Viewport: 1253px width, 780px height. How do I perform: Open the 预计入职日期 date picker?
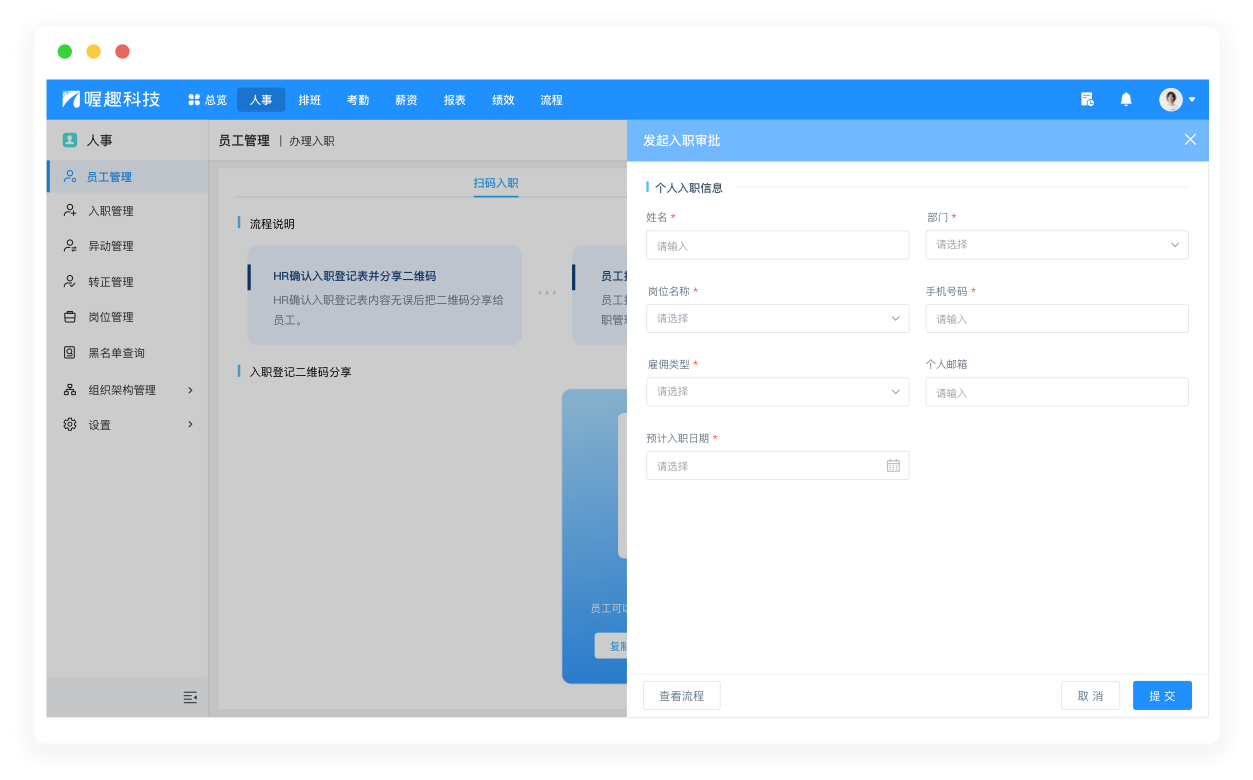pos(778,466)
